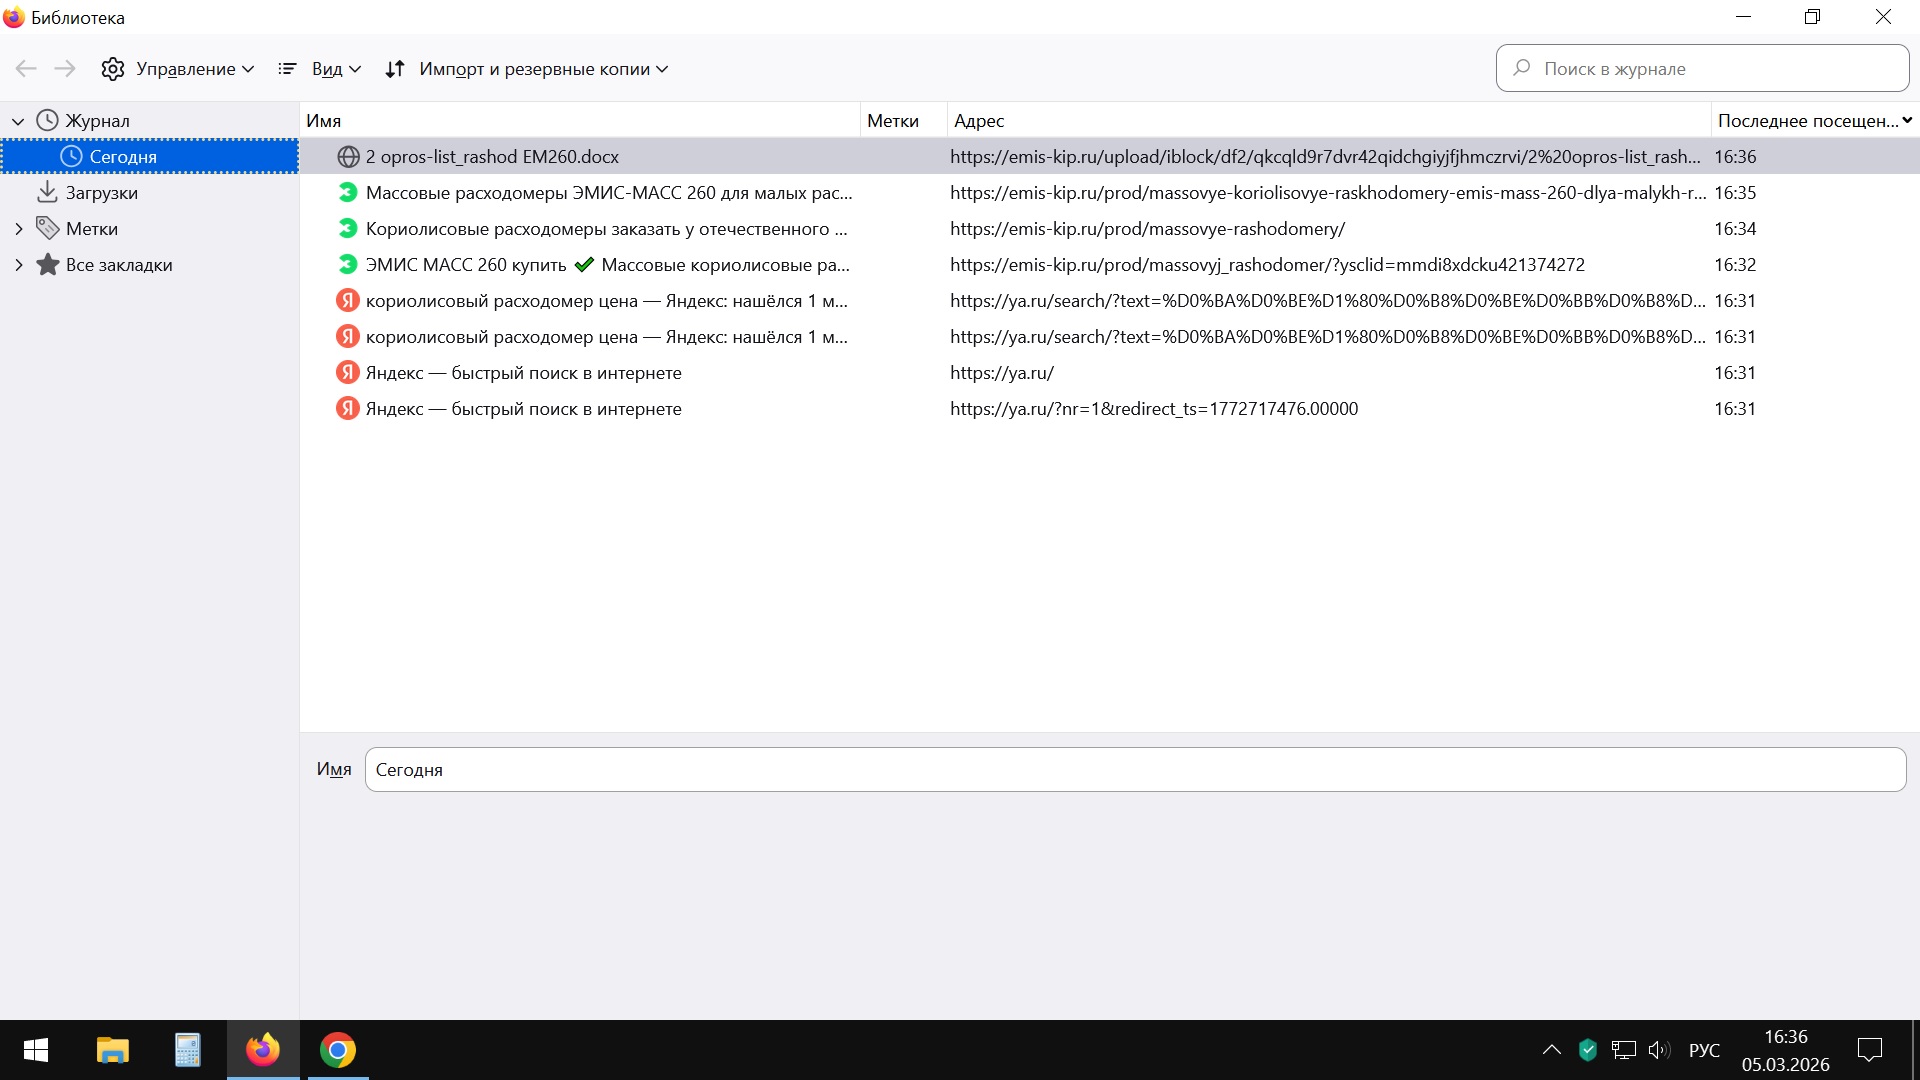The width and height of the screenshot is (1920, 1080).
Task: Click the Downloads arrow icon in sidebar
Action: point(46,192)
